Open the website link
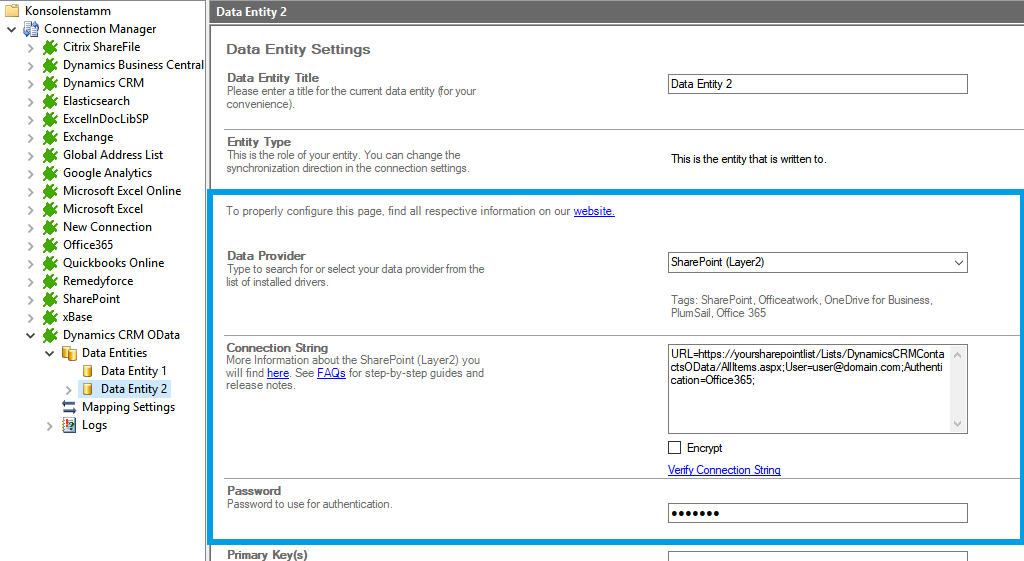 [x=594, y=211]
